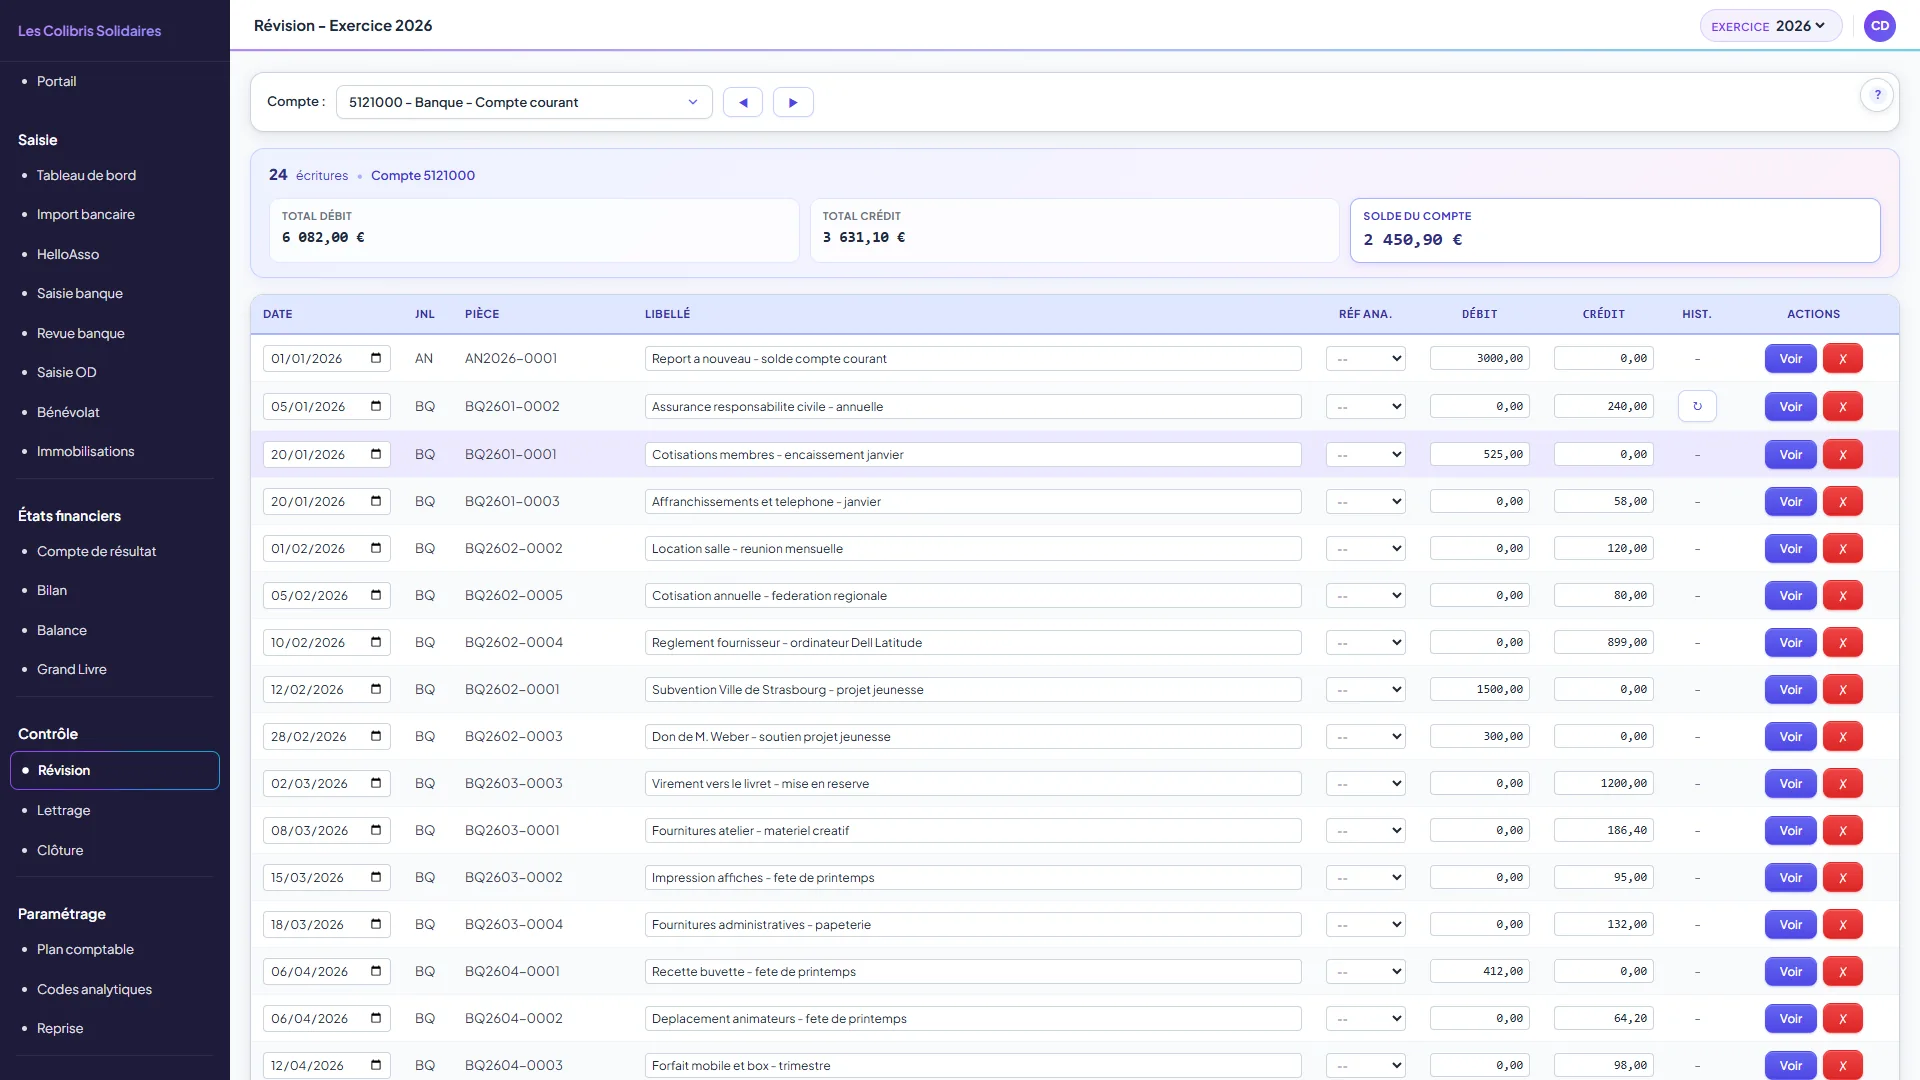The height and width of the screenshot is (1080, 1920).
Task: Delete Recette buvette entry with X
Action: pyautogui.click(x=1842, y=971)
